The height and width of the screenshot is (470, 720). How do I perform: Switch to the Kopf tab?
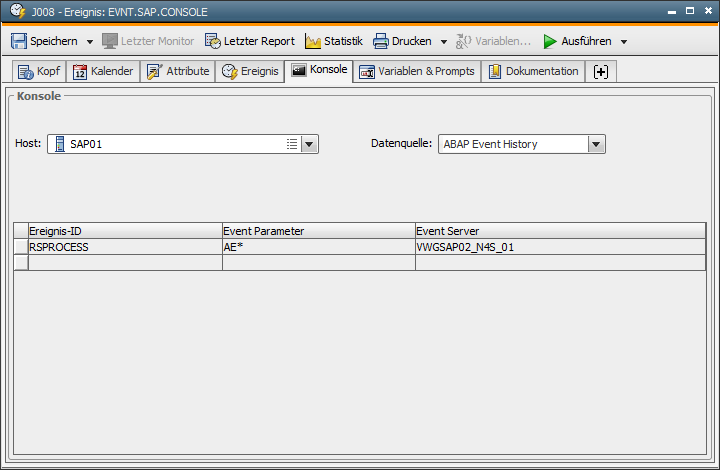coord(39,72)
